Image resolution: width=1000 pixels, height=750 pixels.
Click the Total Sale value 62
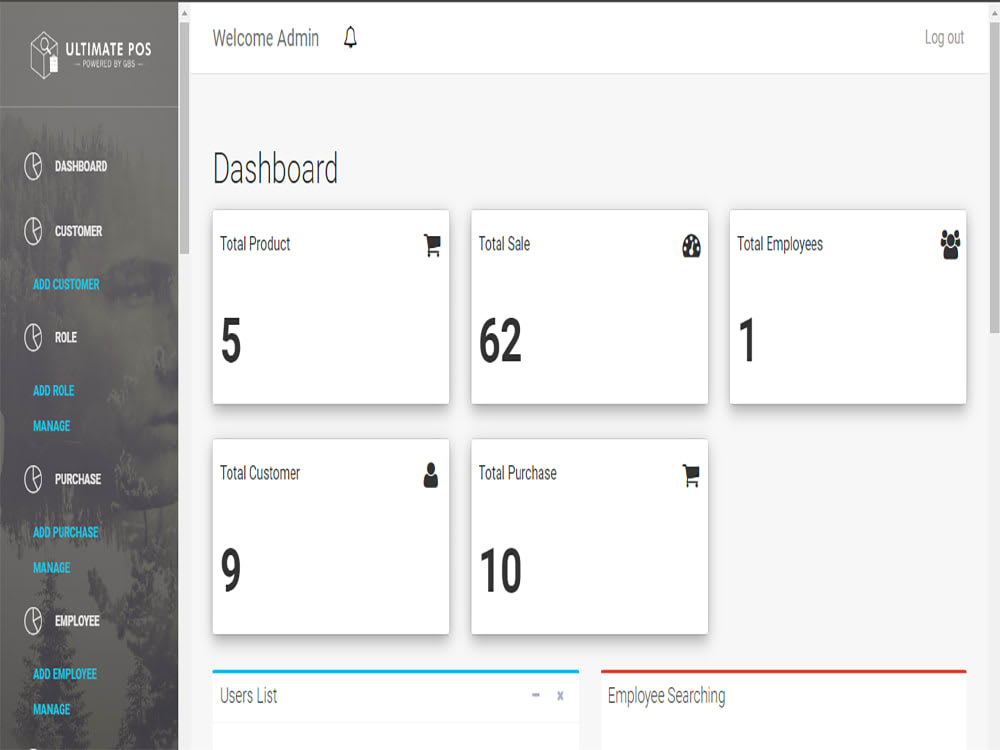(500, 341)
